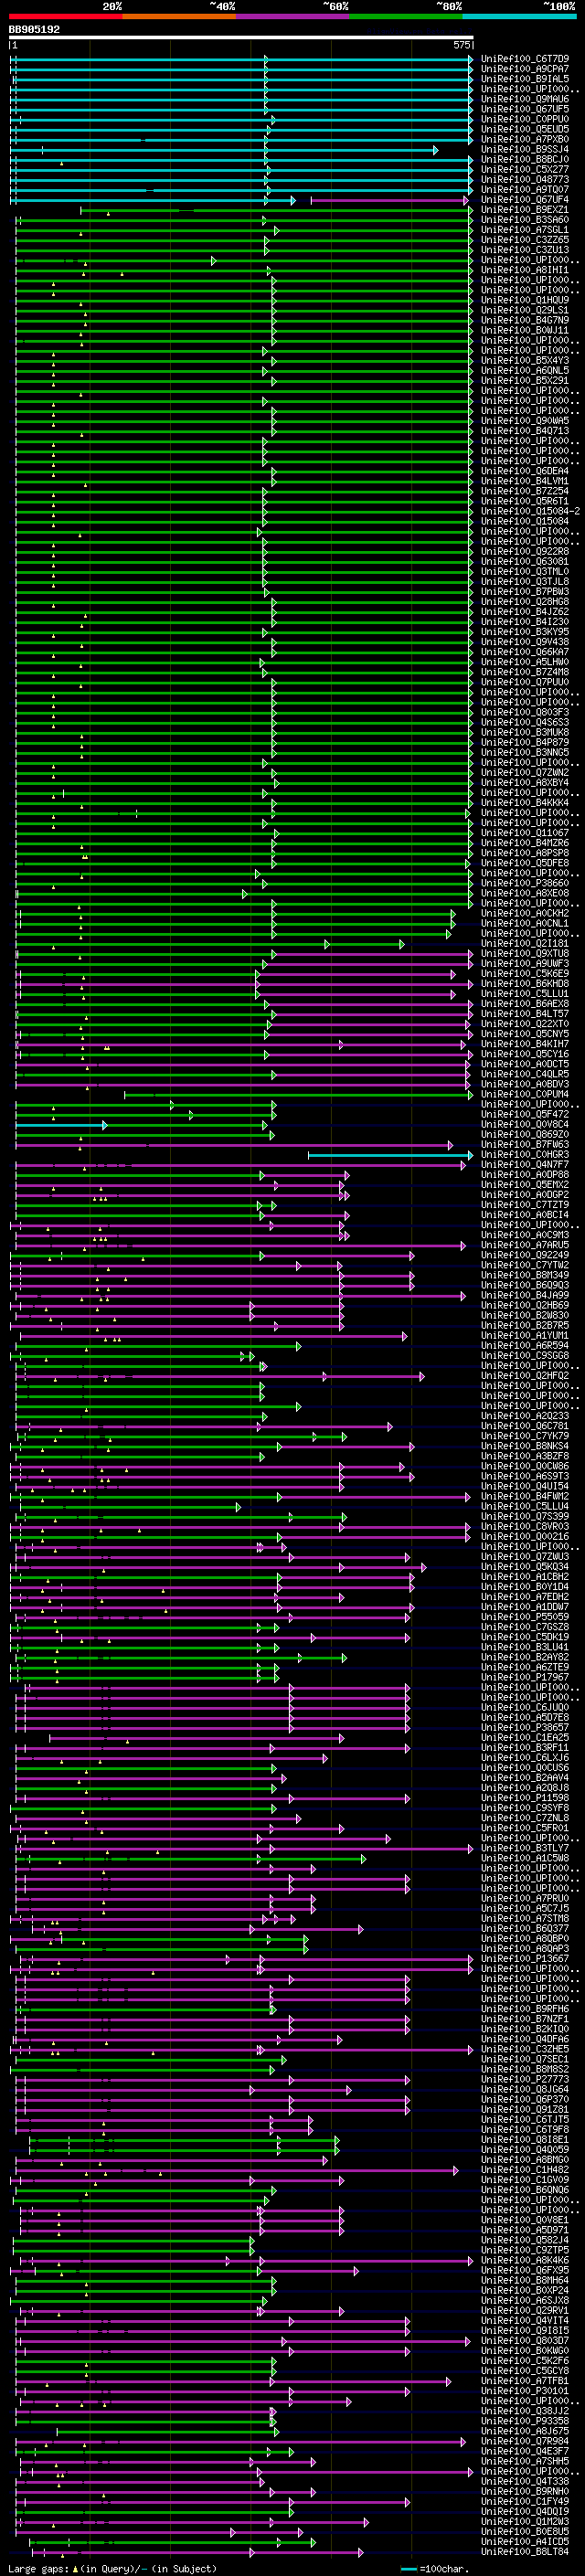Click the green ~80% identity legend segment
The height and width of the screenshot is (2576, 585).
point(406,16)
